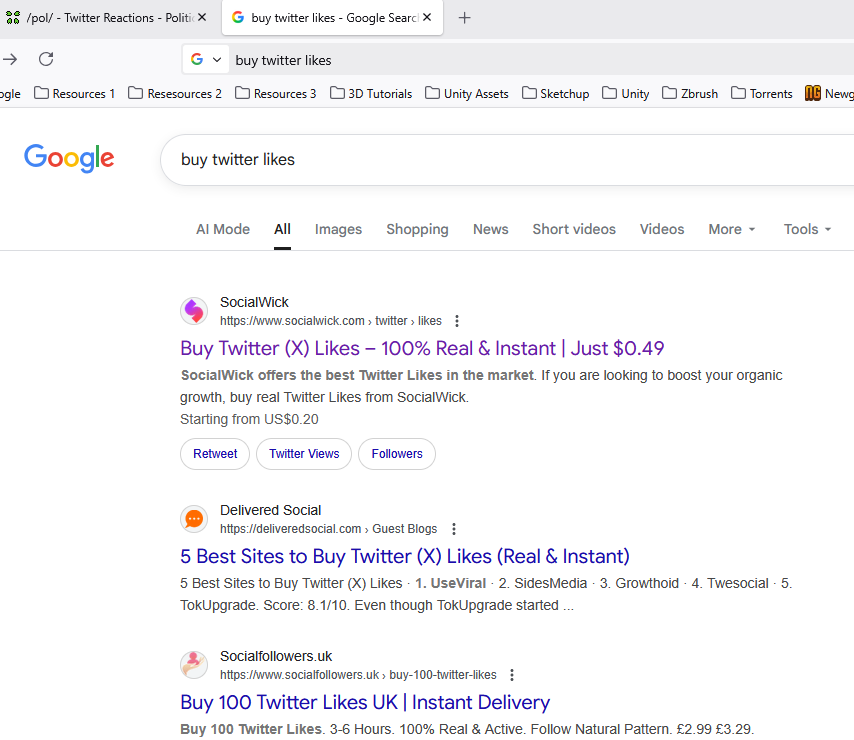854x740 pixels.
Task: Click Delivered Social site favicon
Action: pyautogui.click(x=194, y=519)
